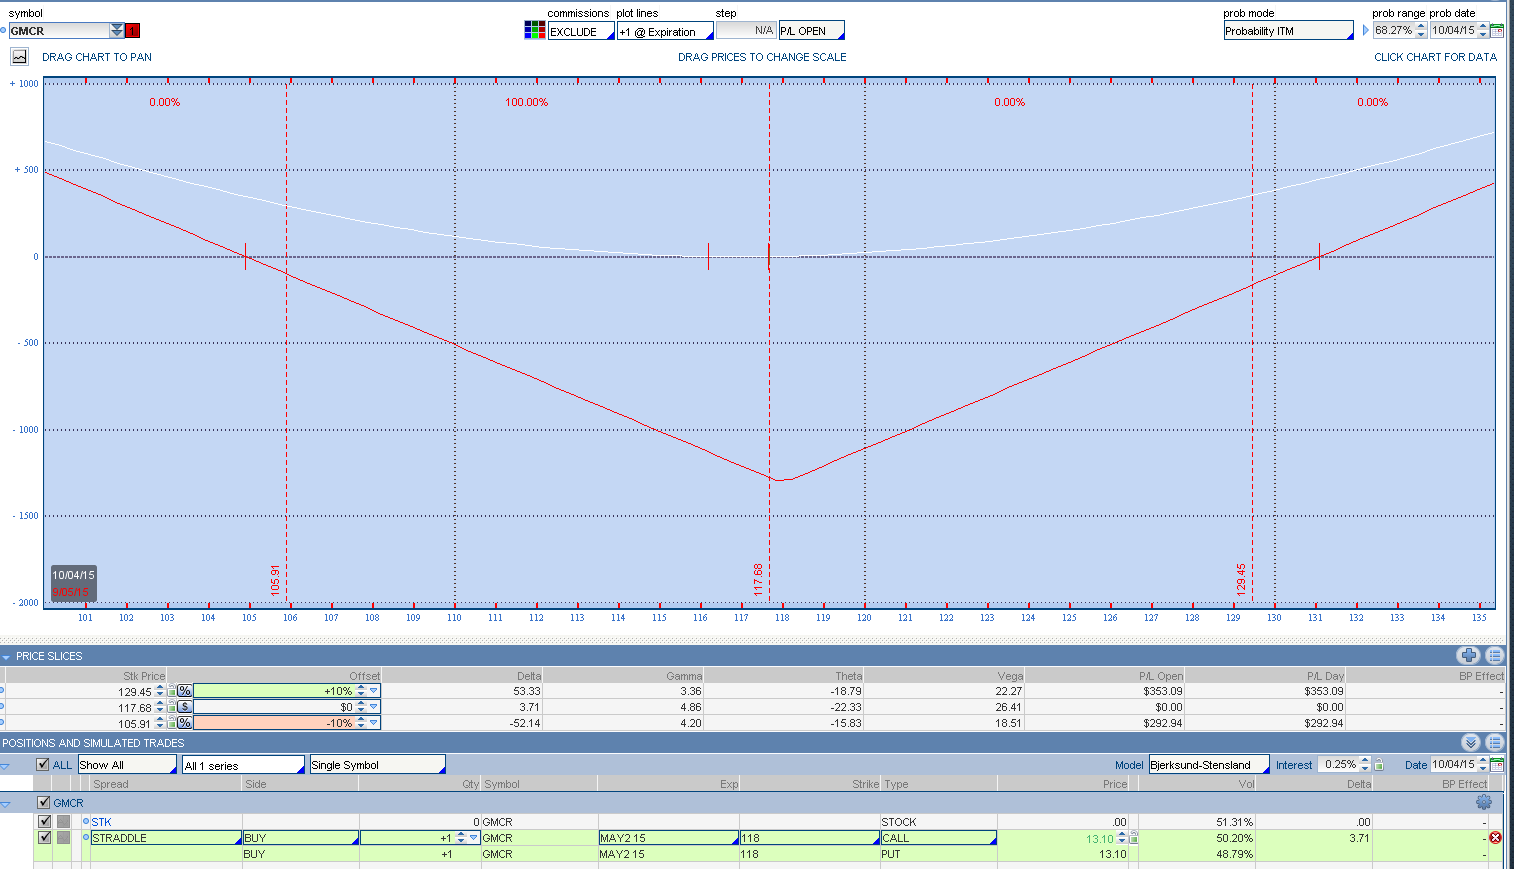The height and width of the screenshot is (869, 1514).
Task: Click the gray square in the STK row
Action: tap(63, 822)
